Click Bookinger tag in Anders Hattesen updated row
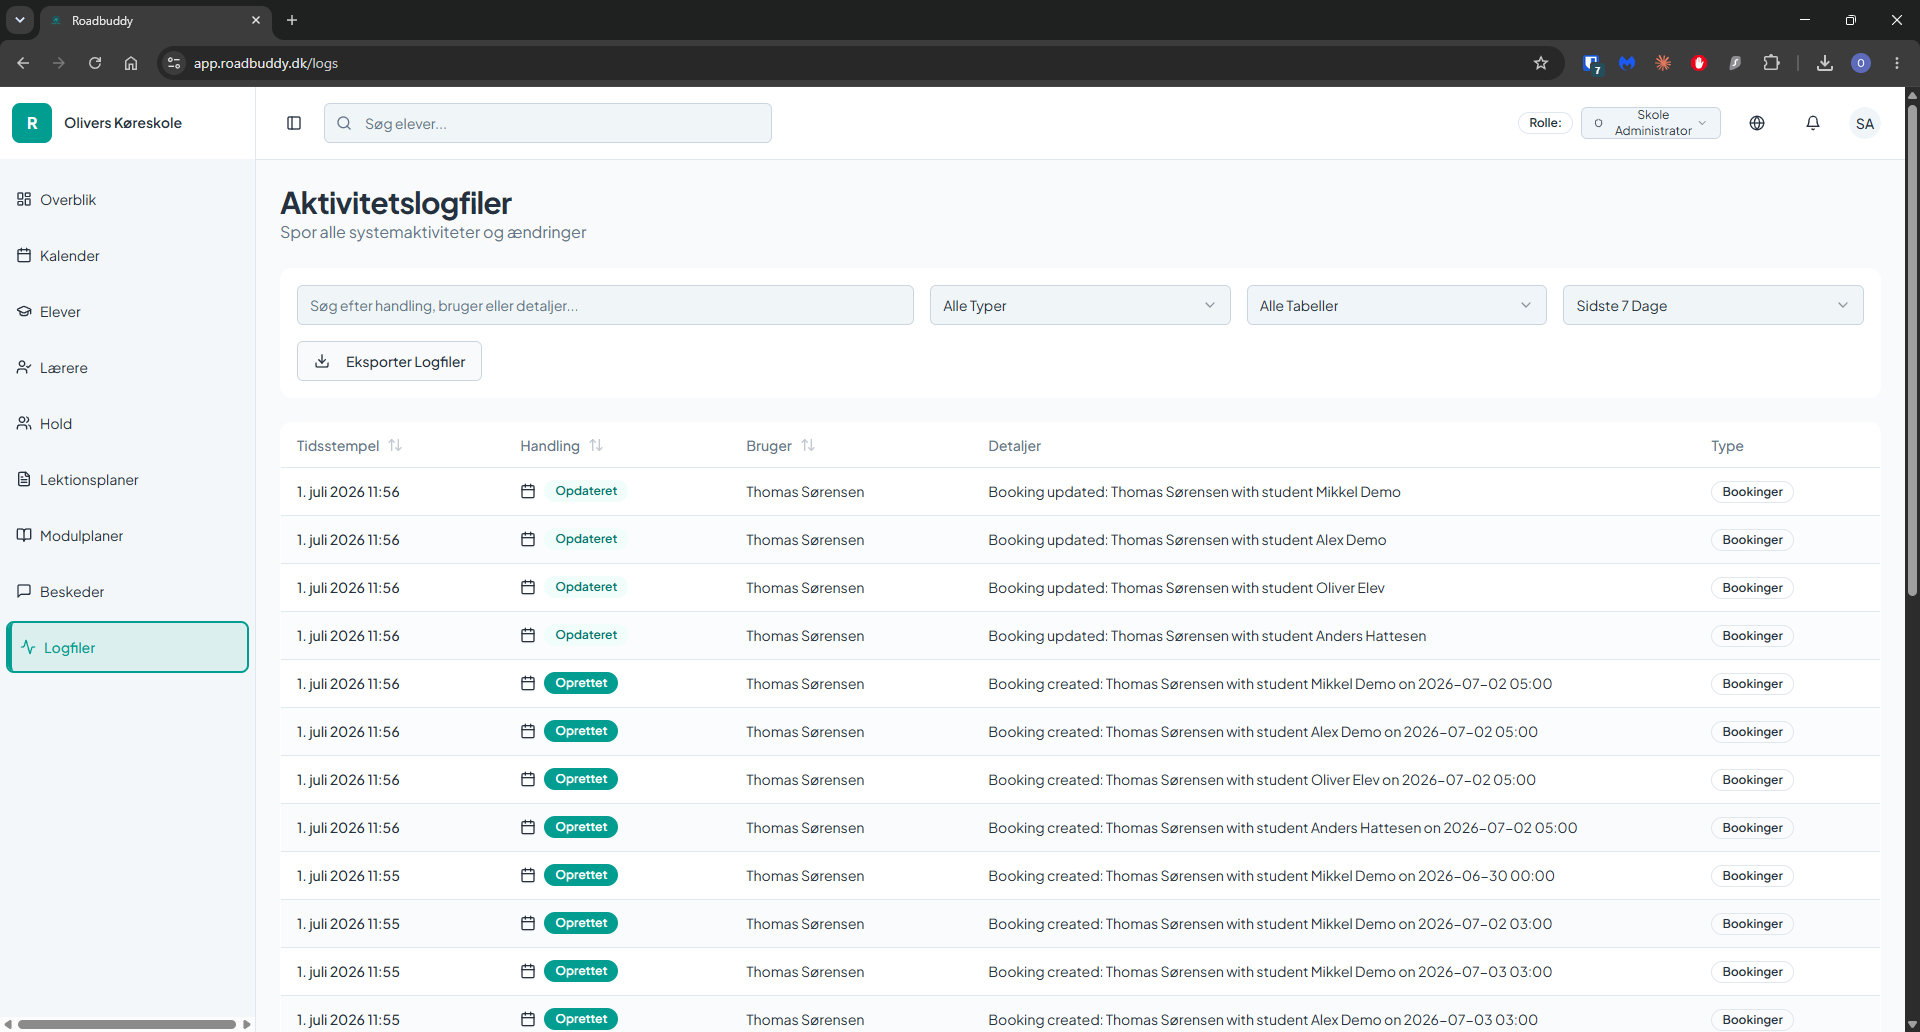 1752,635
